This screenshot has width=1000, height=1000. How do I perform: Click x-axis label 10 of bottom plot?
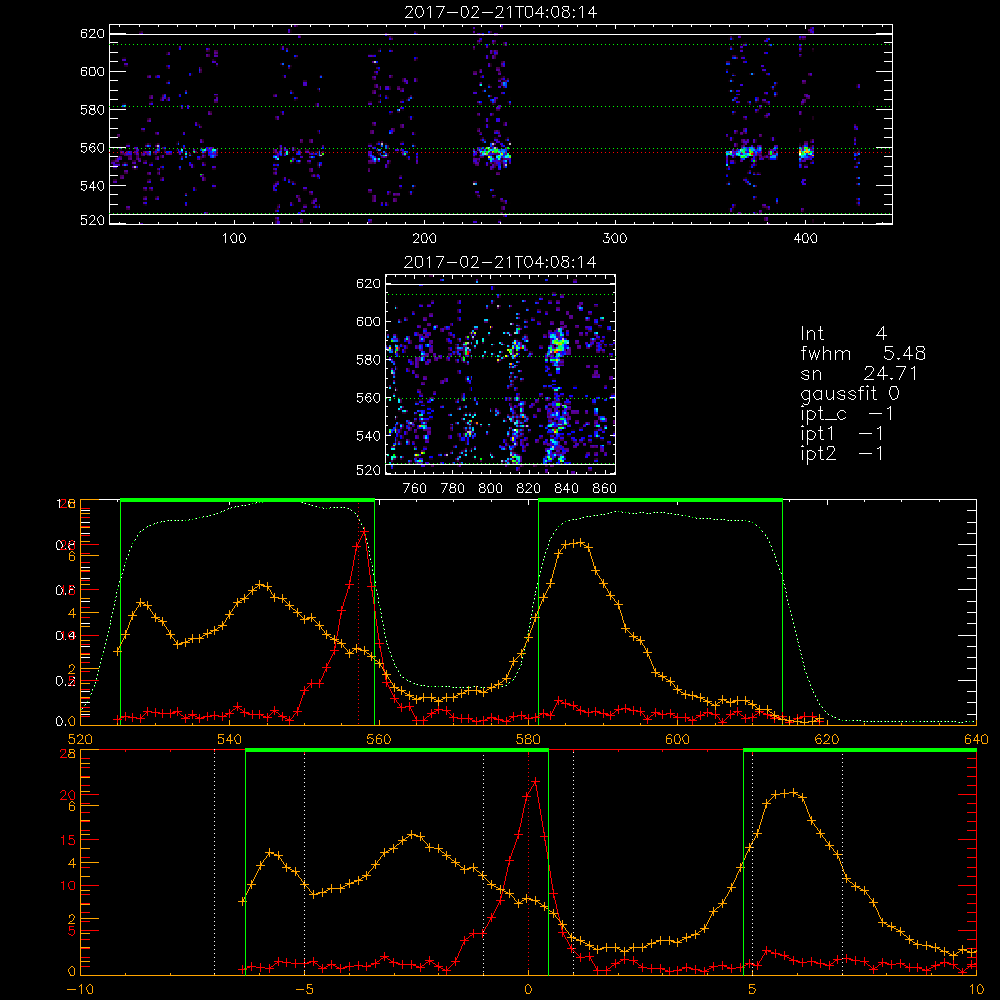click(x=976, y=989)
